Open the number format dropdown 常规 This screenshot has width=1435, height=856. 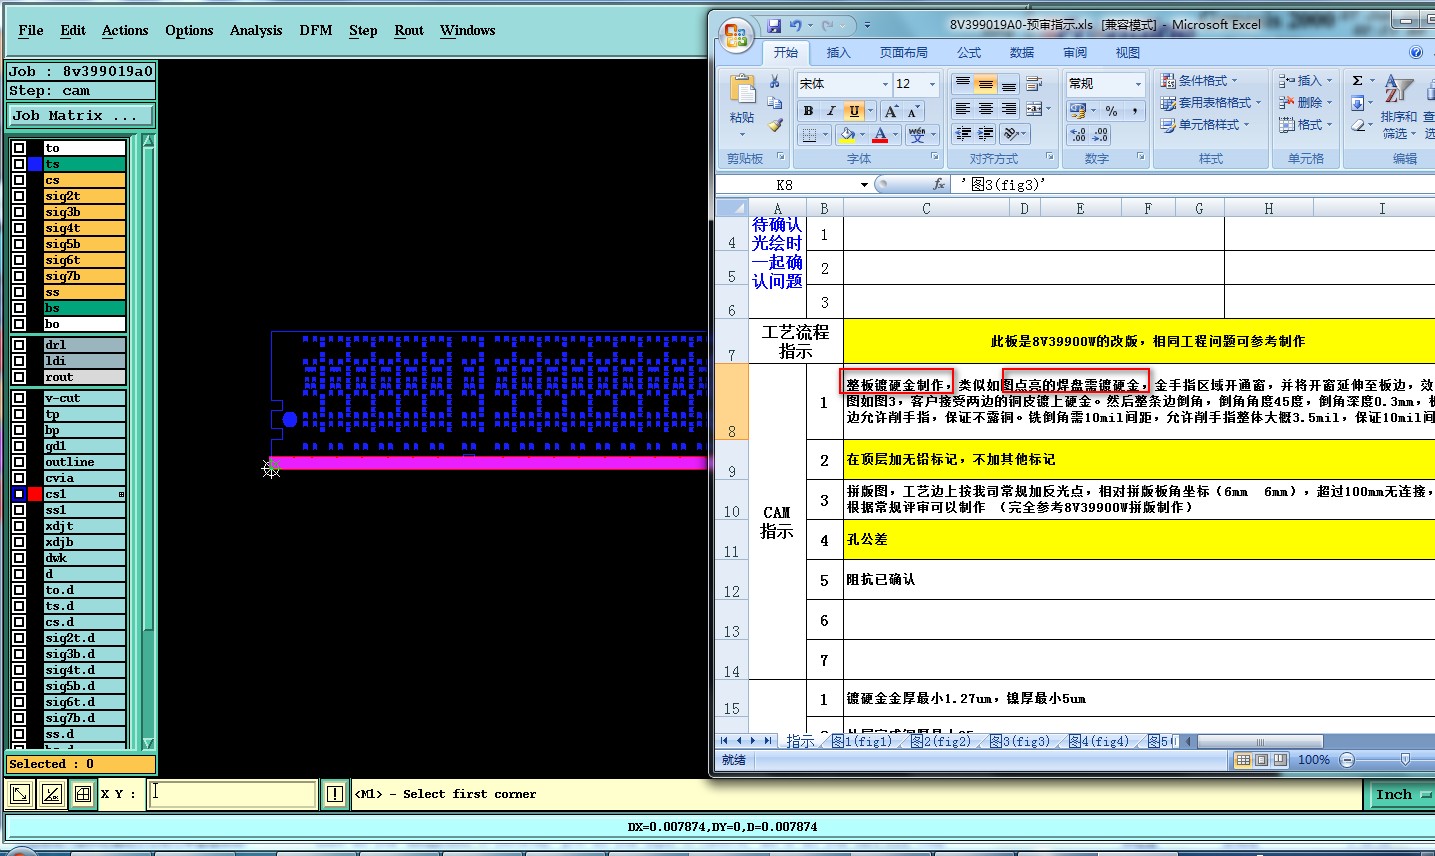point(1138,84)
